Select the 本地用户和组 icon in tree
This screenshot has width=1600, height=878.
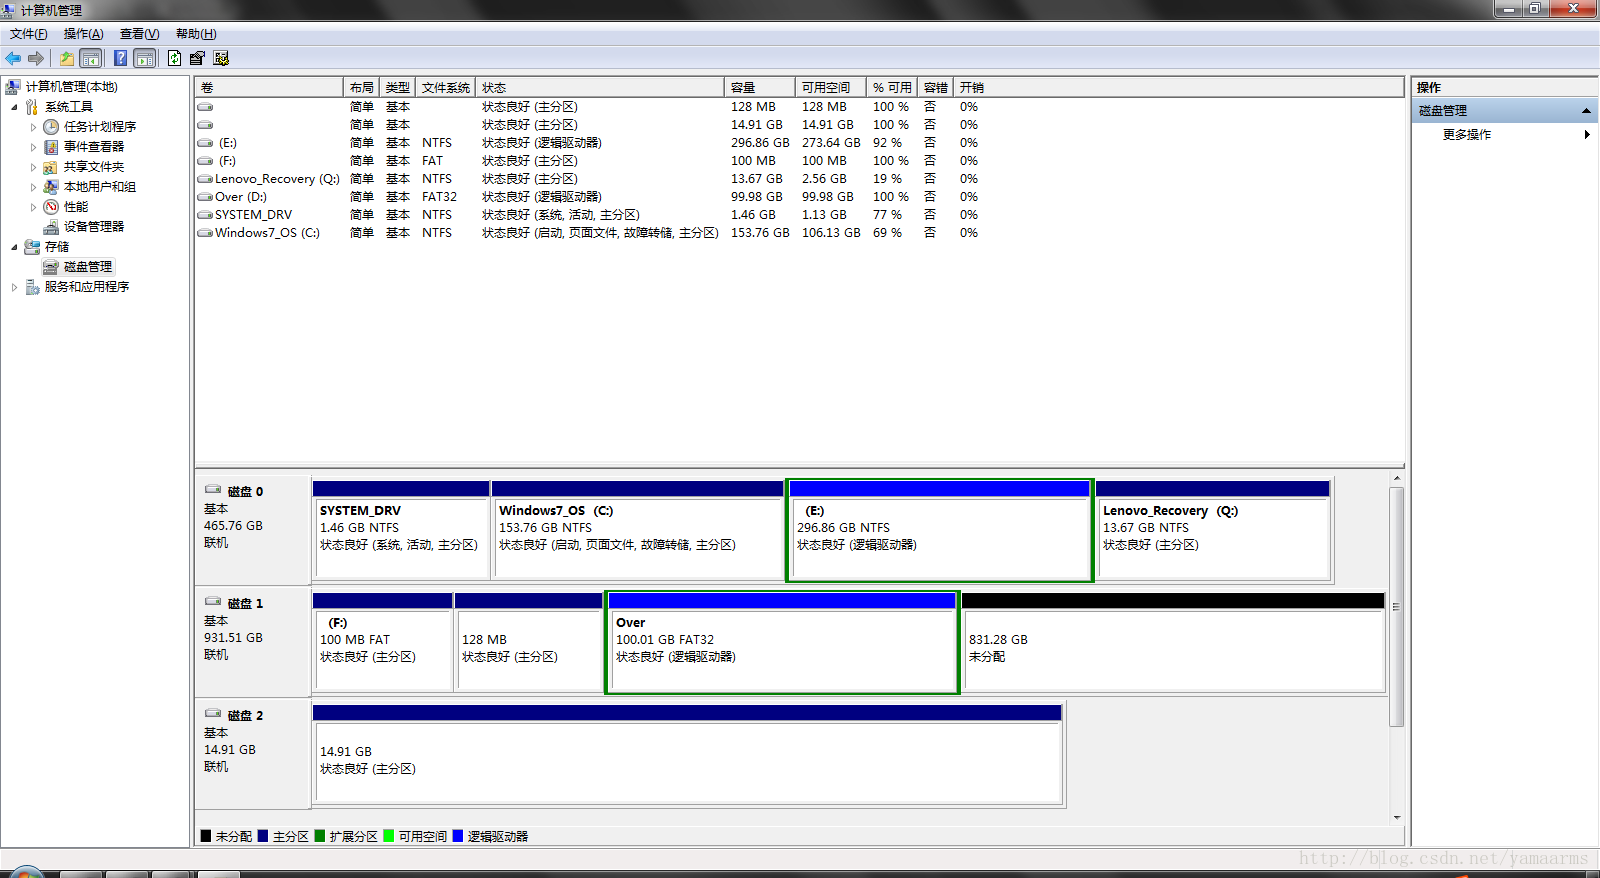point(51,187)
